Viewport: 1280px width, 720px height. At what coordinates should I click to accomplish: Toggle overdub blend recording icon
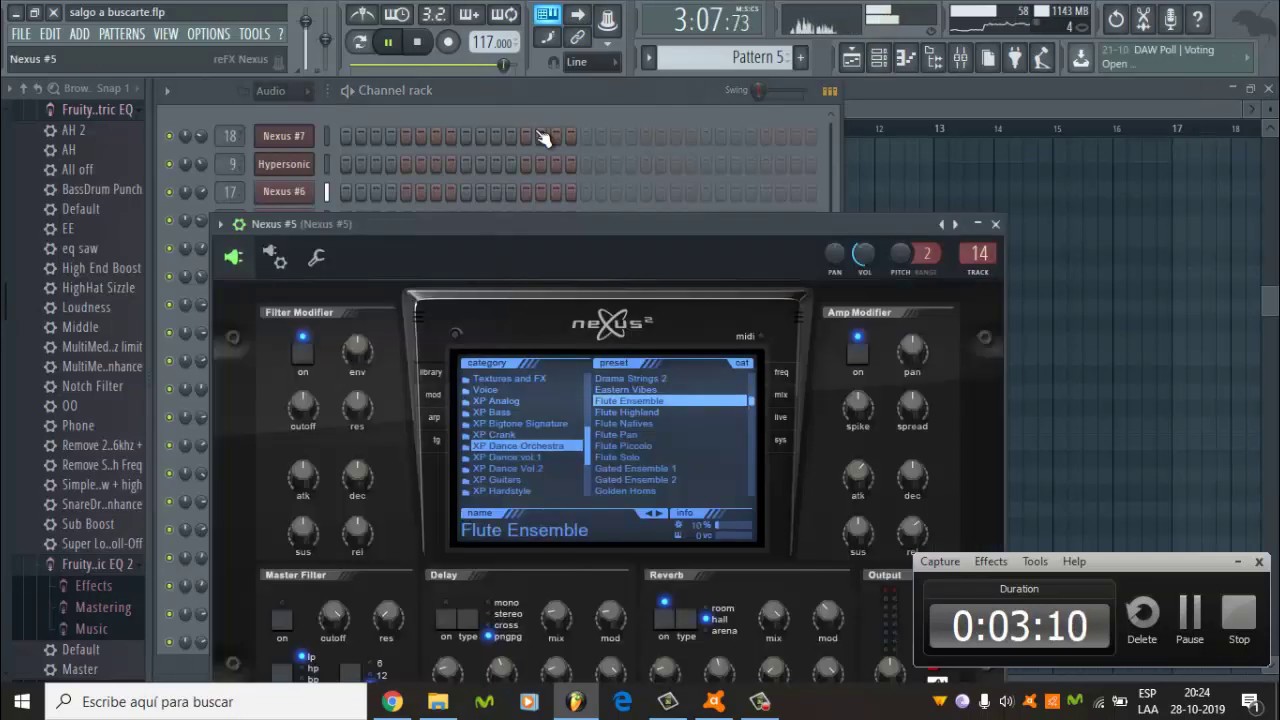[469, 14]
